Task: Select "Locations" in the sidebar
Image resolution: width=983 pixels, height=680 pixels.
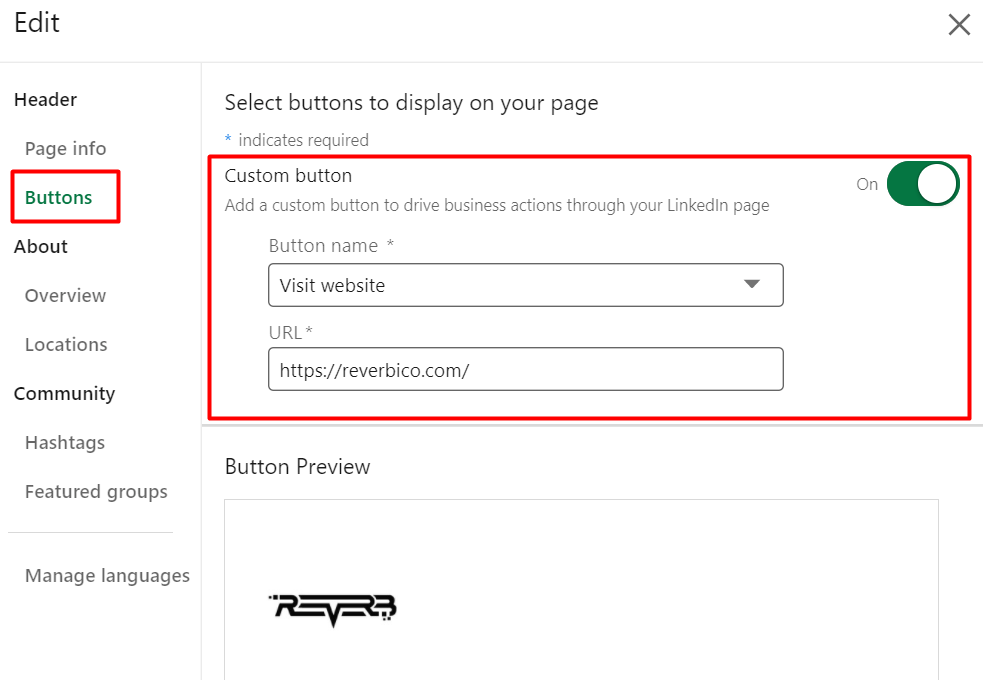Action: 65,344
